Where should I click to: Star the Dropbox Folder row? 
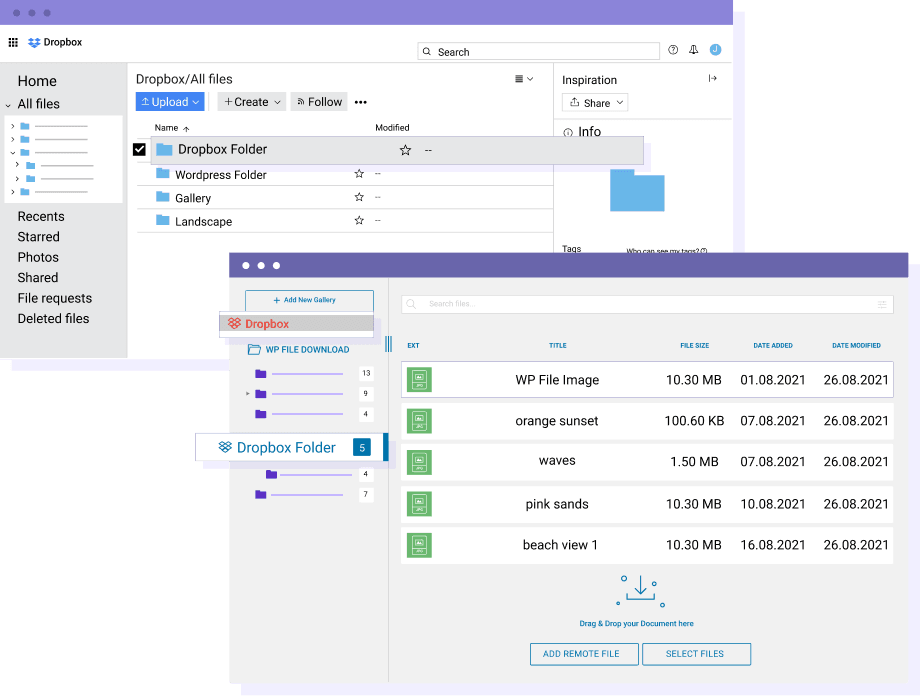405,150
